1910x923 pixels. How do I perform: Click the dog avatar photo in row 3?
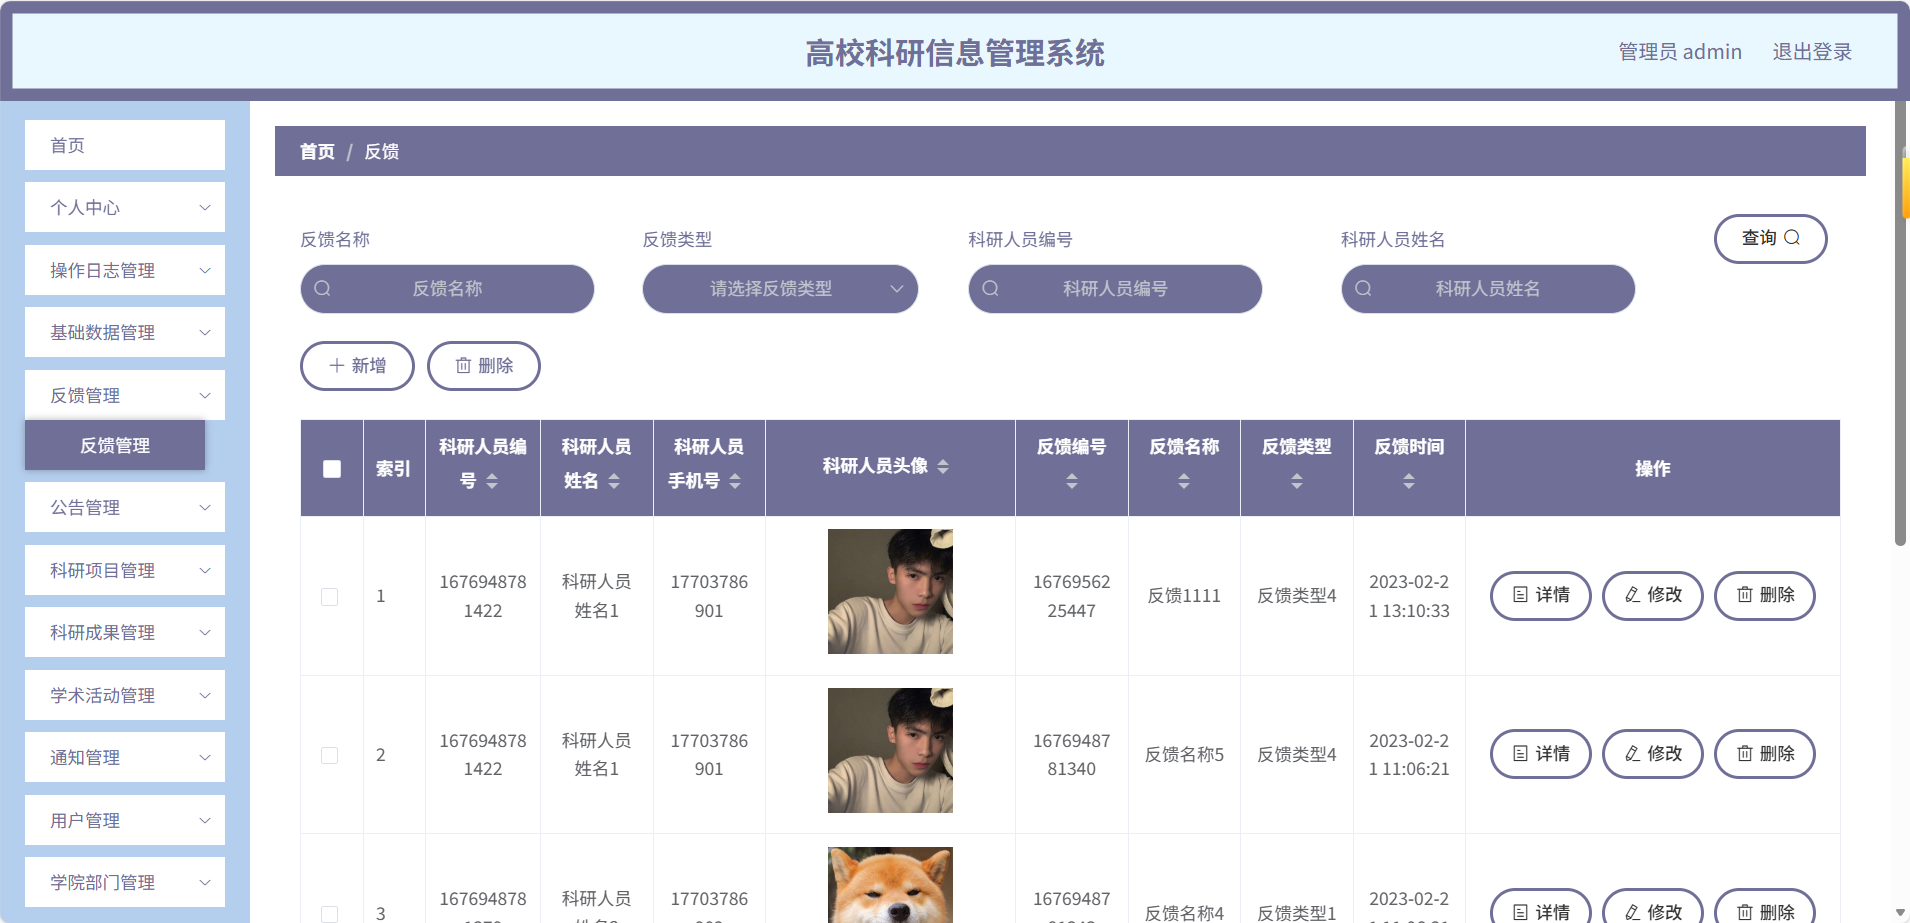(x=890, y=885)
